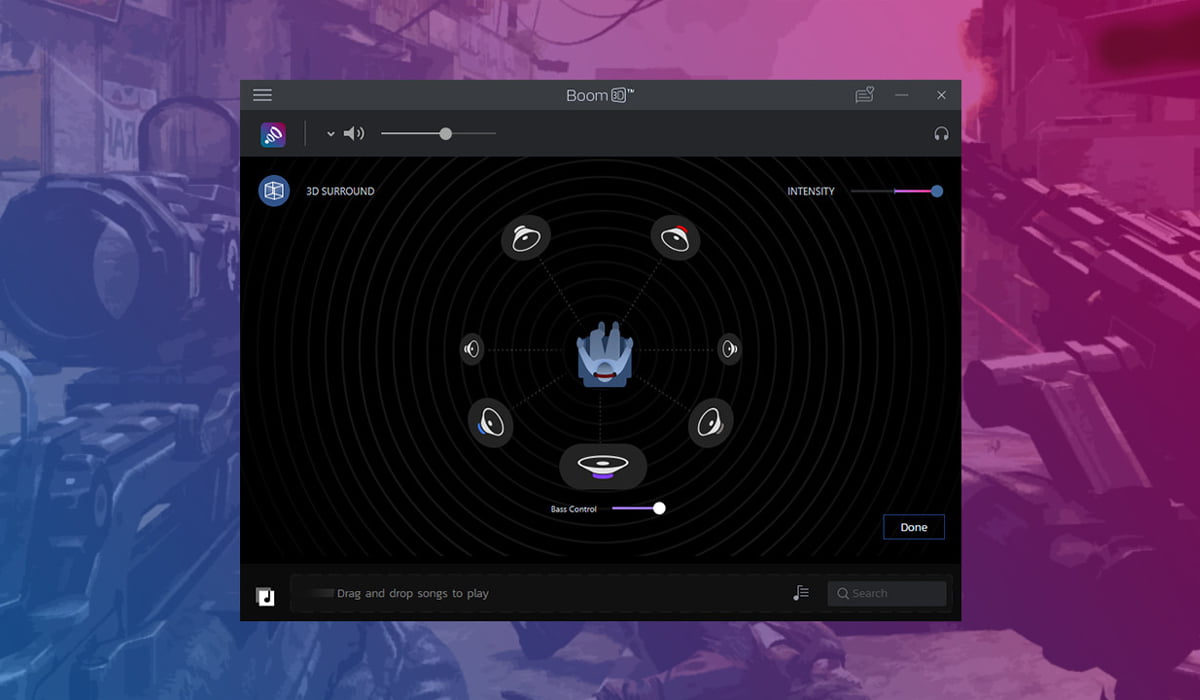
Task: Toggle the front left speaker
Action: [525, 238]
